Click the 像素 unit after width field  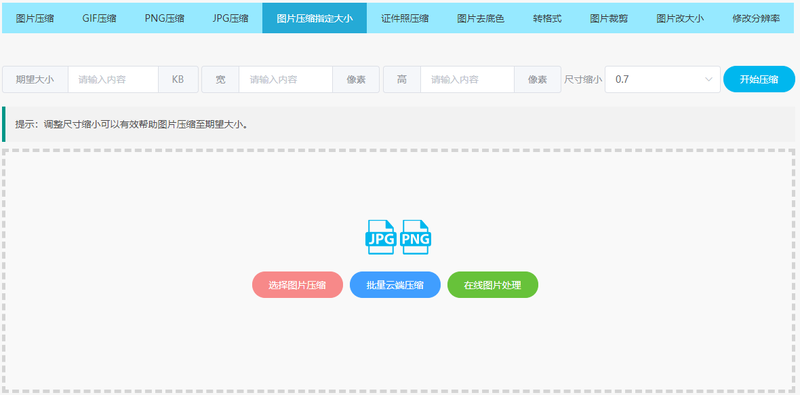pos(356,80)
